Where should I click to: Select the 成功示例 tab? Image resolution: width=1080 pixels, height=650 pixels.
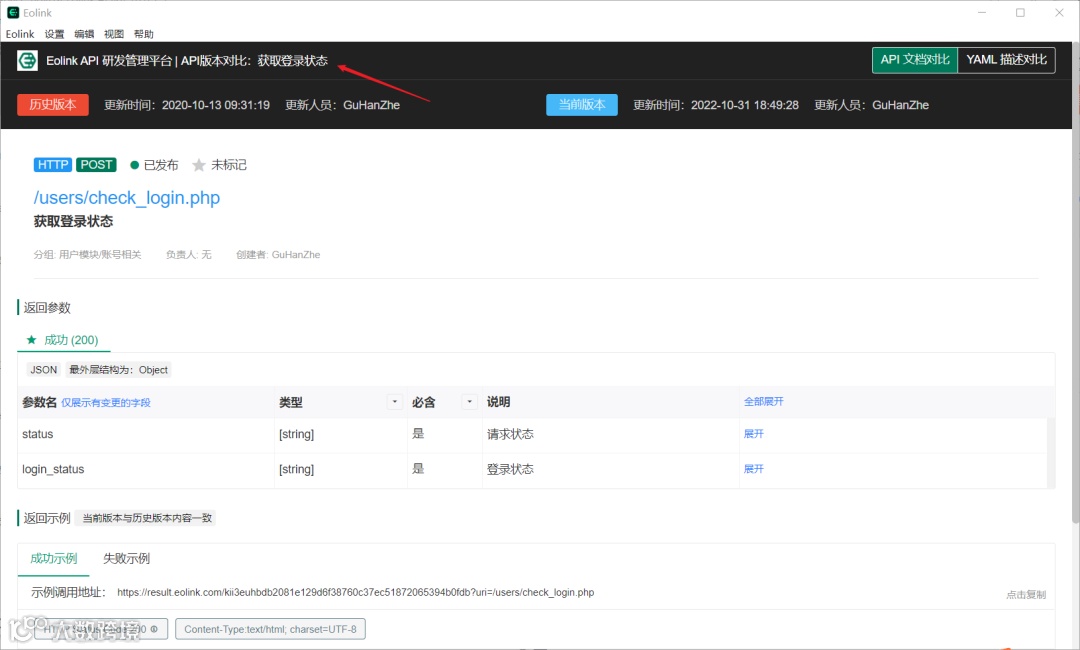(x=54, y=558)
